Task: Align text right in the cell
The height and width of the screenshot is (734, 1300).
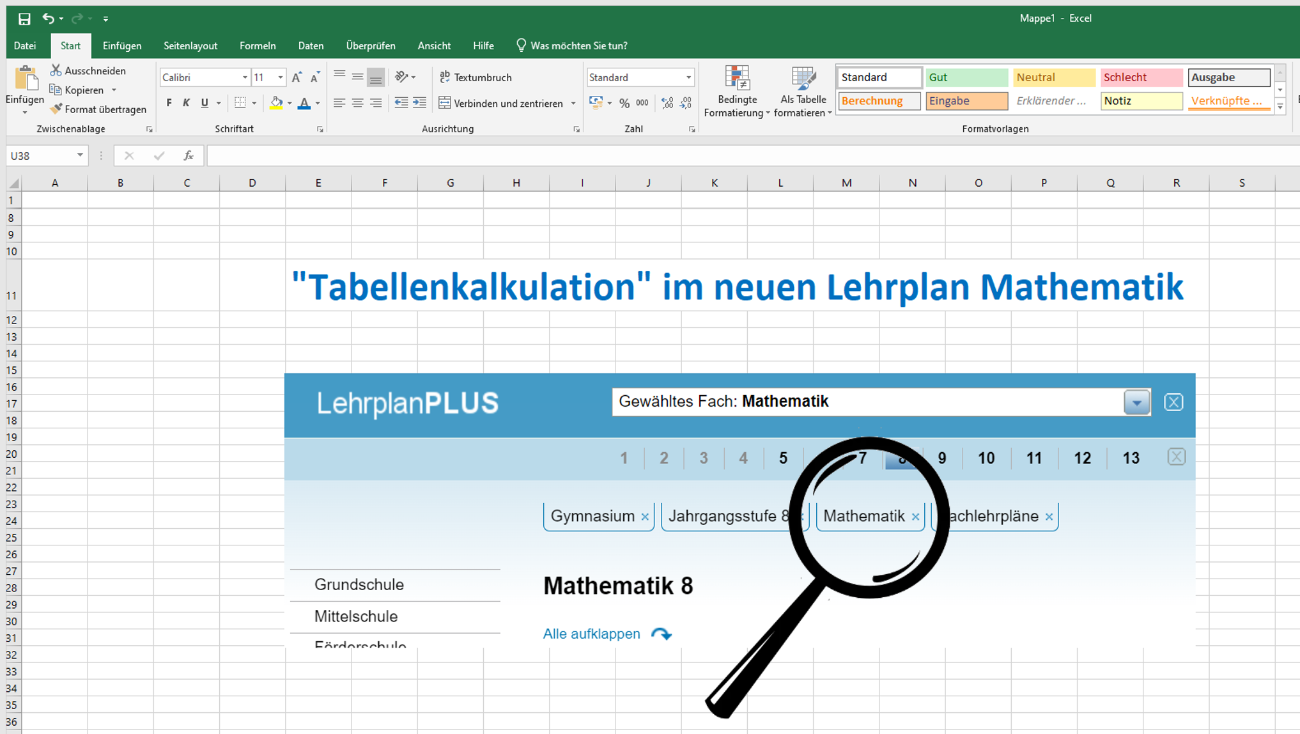Action: pos(376,103)
